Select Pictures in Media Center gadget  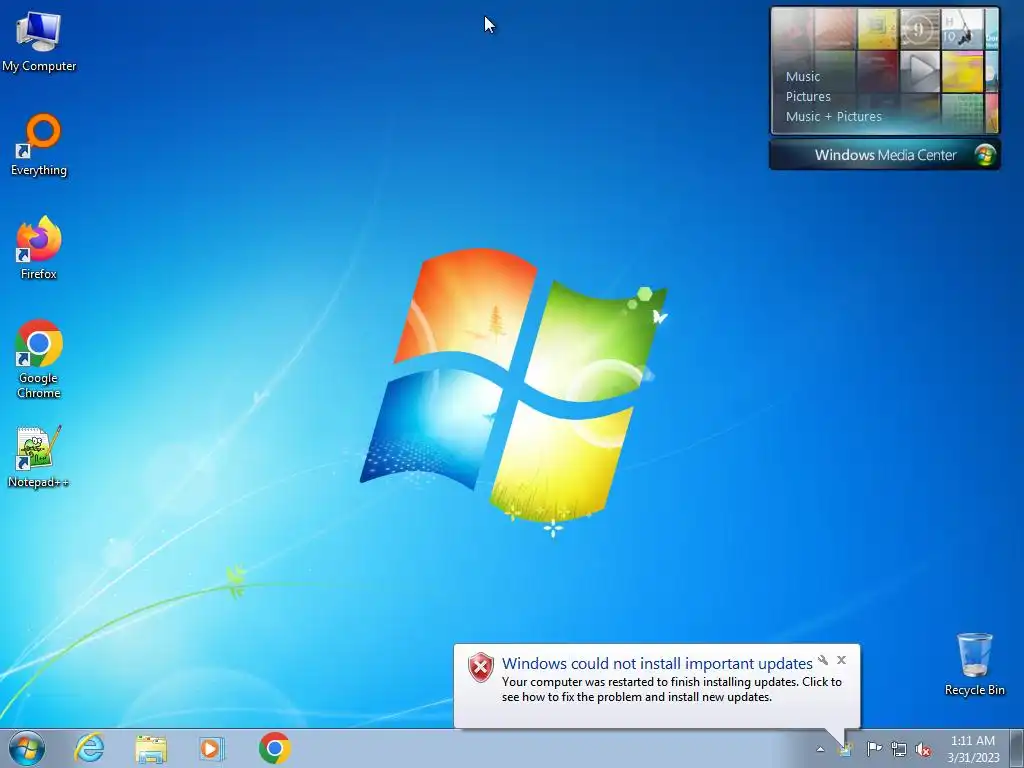point(808,97)
